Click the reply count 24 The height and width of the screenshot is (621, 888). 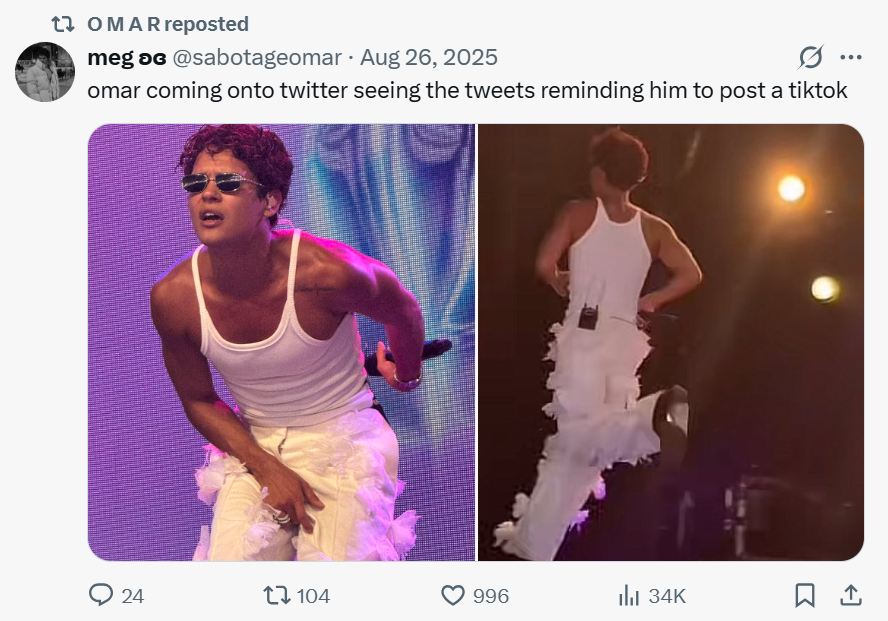coord(132,596)
